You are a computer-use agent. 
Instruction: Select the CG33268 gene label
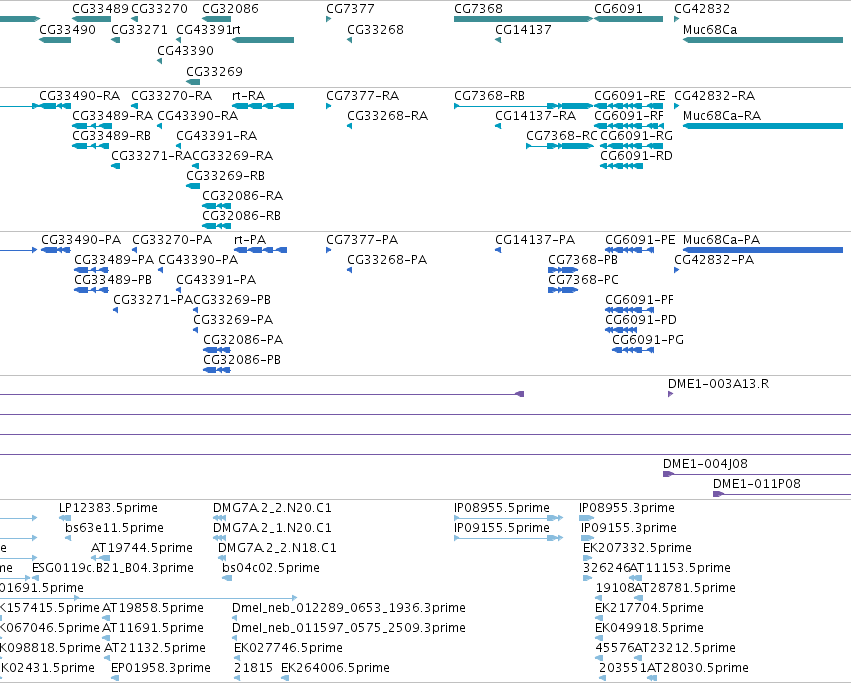[x=376, y=30]
